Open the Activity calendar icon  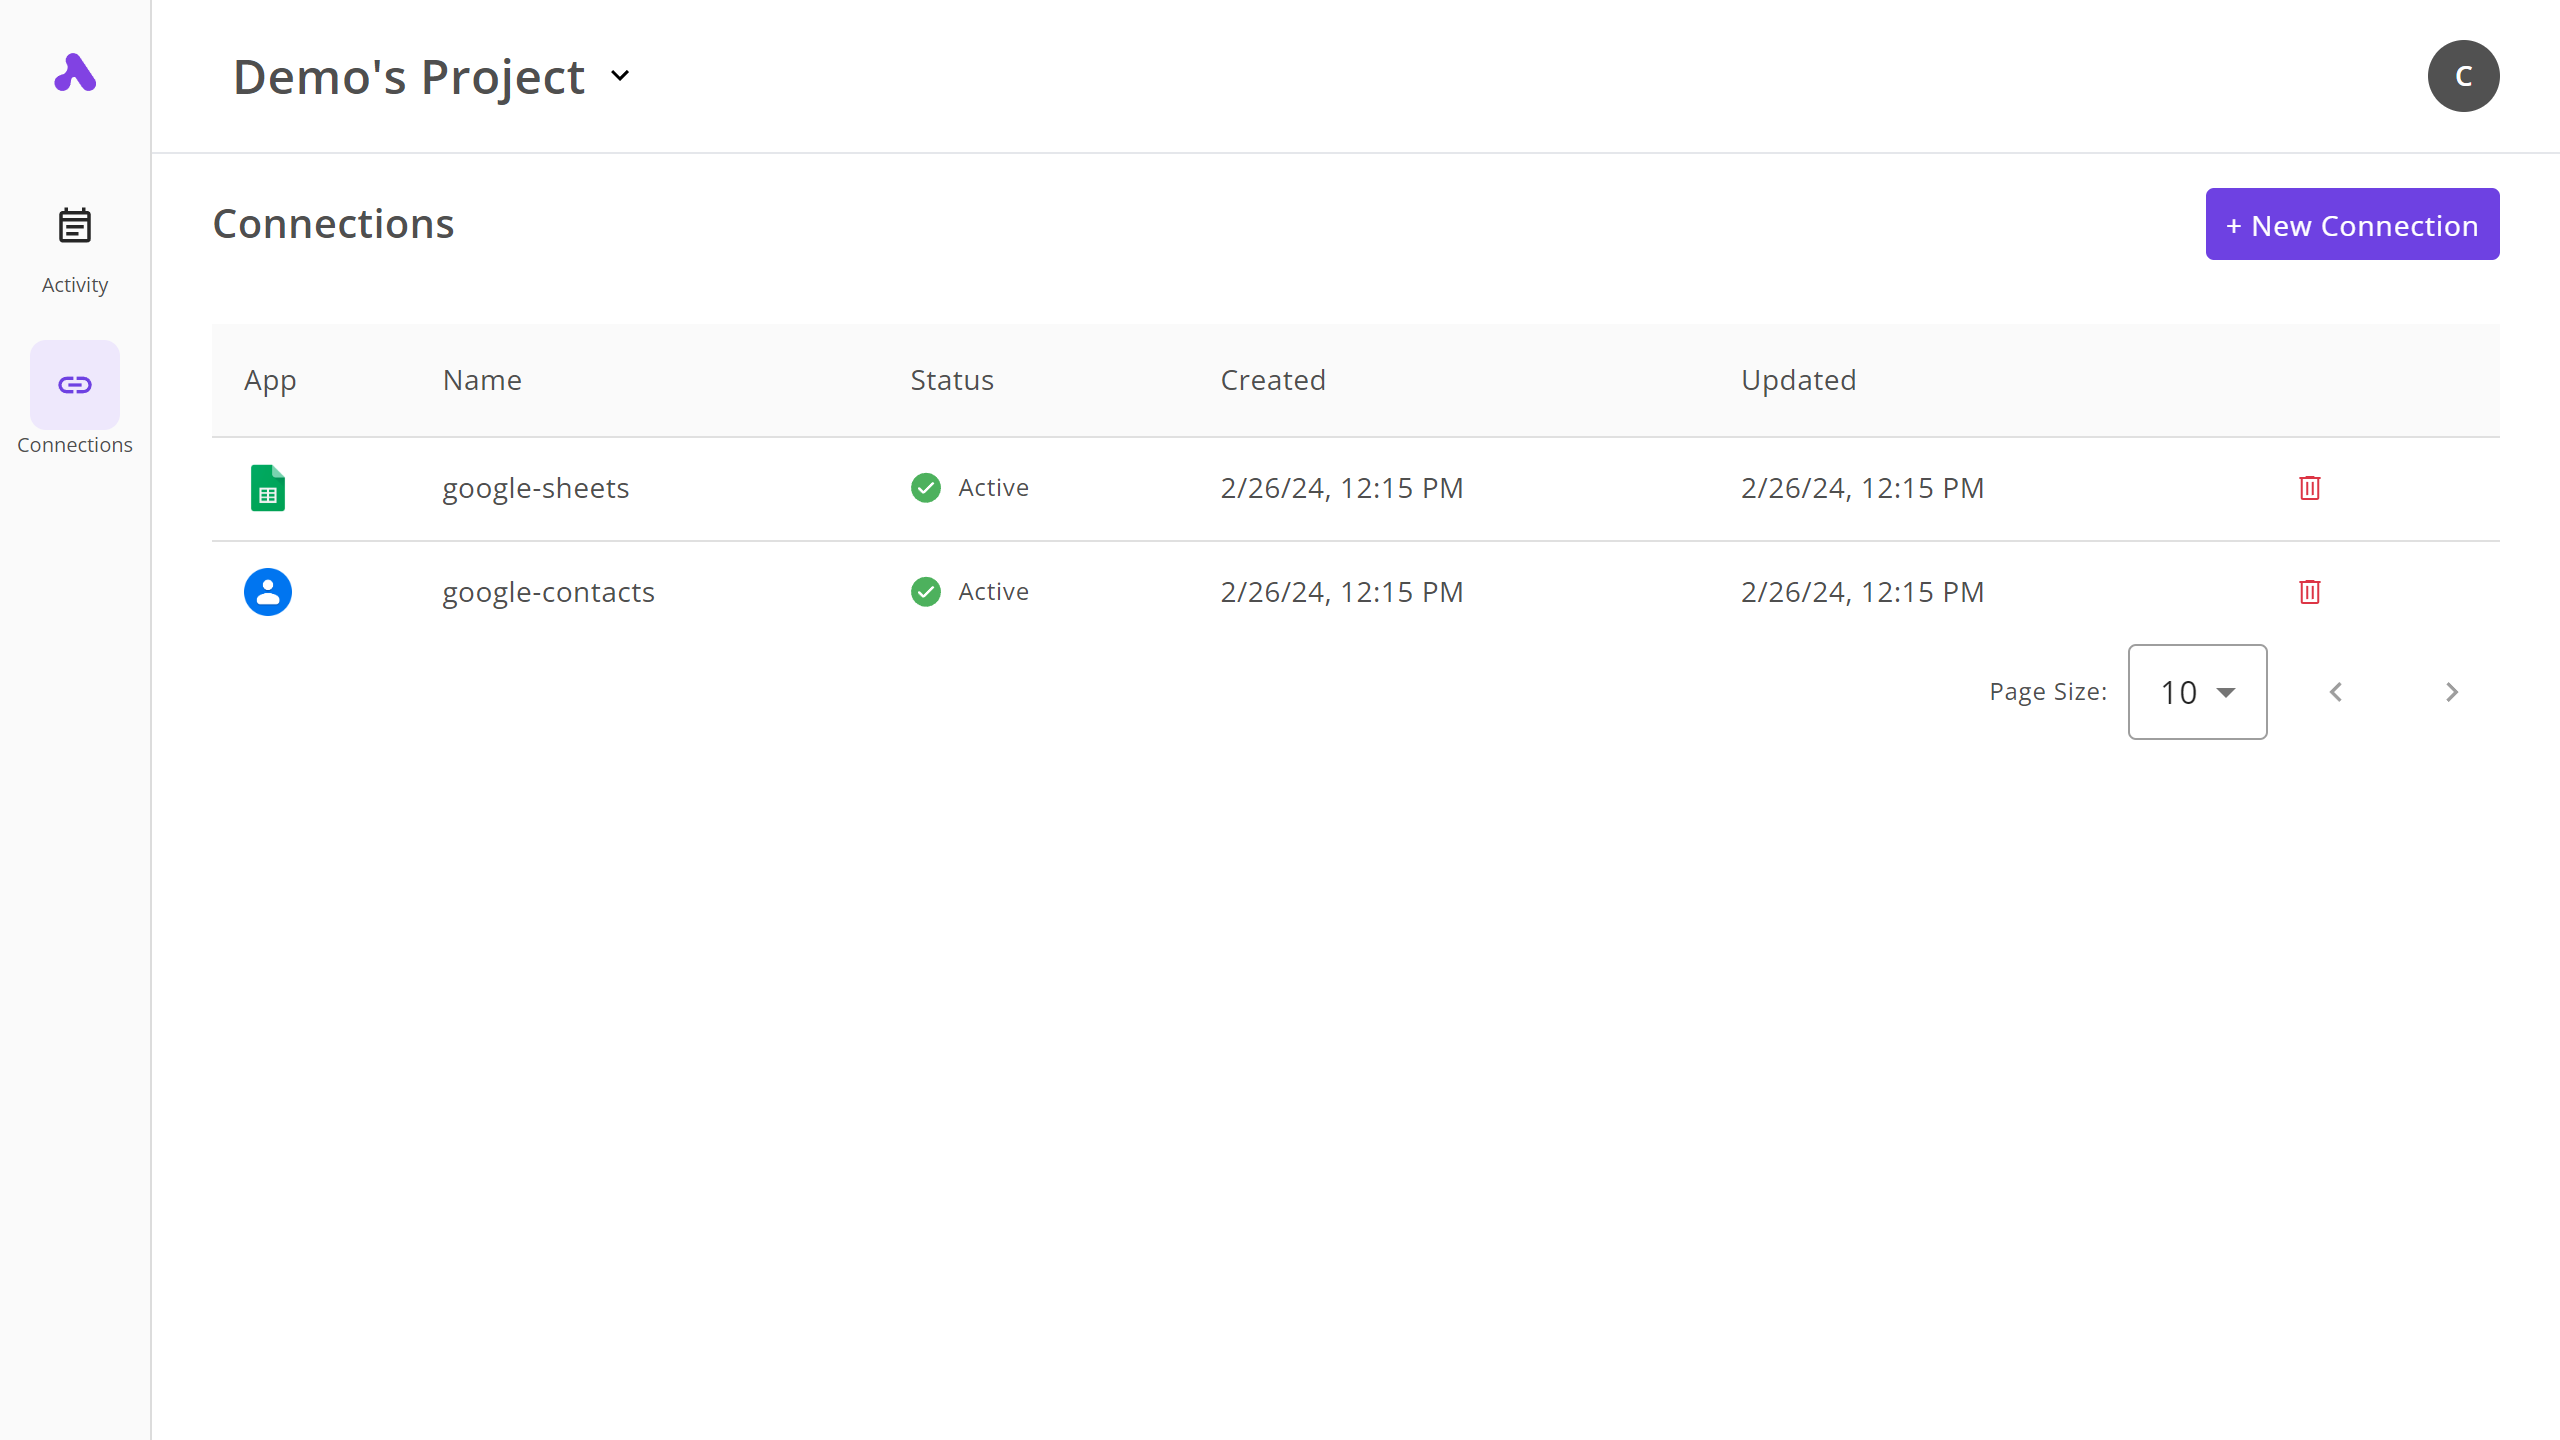click(75, 226)
